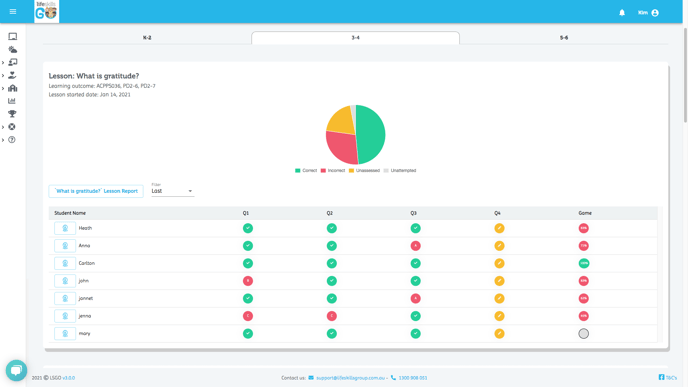Screen dimensions: 688x387
Task: Click the yellow Unassessed legend swatch
Action: (x=351, y=170)
